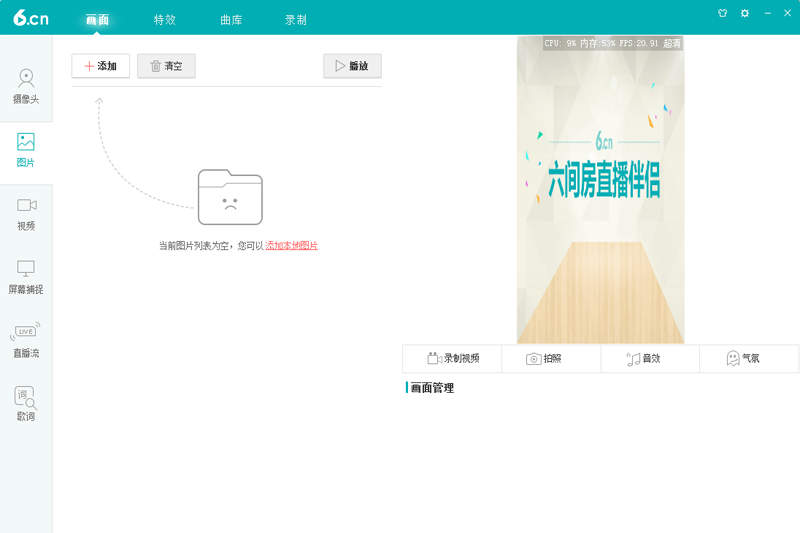
Task: Select 屏幕捕捉 screen capture in sidebar
Action: click(26, 277)
